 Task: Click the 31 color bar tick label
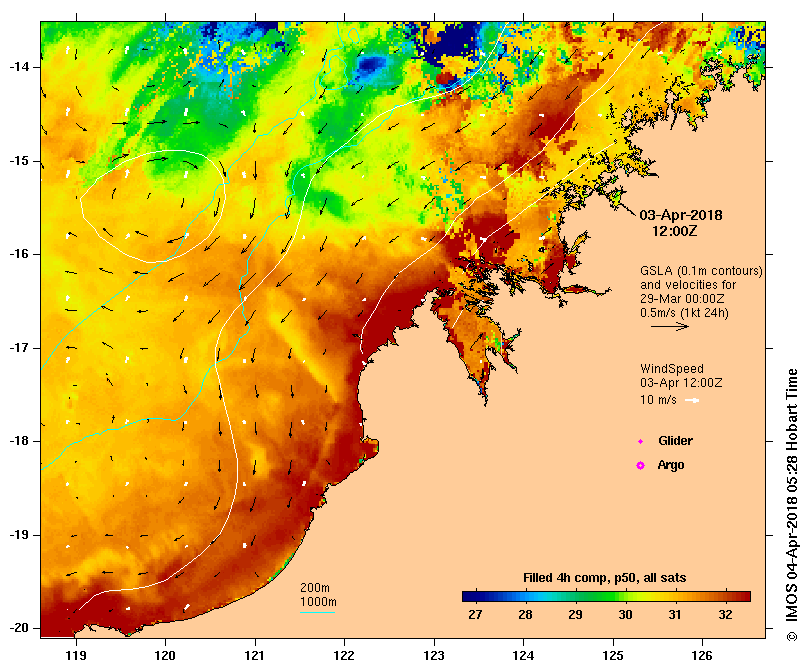click(x=675, y=615)
